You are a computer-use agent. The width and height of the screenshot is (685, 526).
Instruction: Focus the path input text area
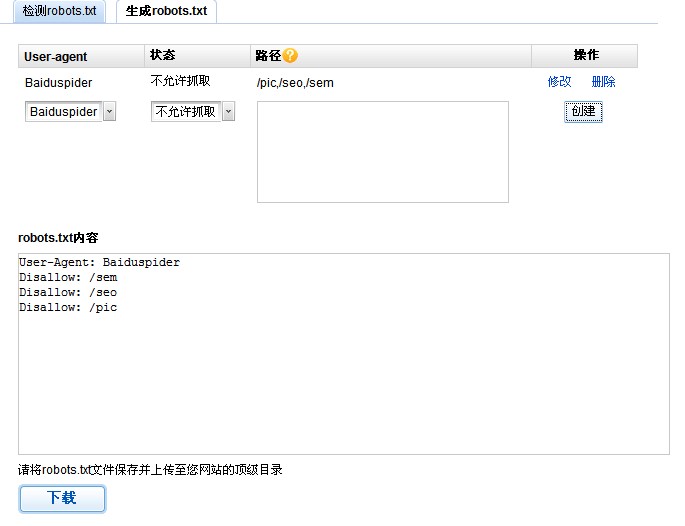(383, 152)
